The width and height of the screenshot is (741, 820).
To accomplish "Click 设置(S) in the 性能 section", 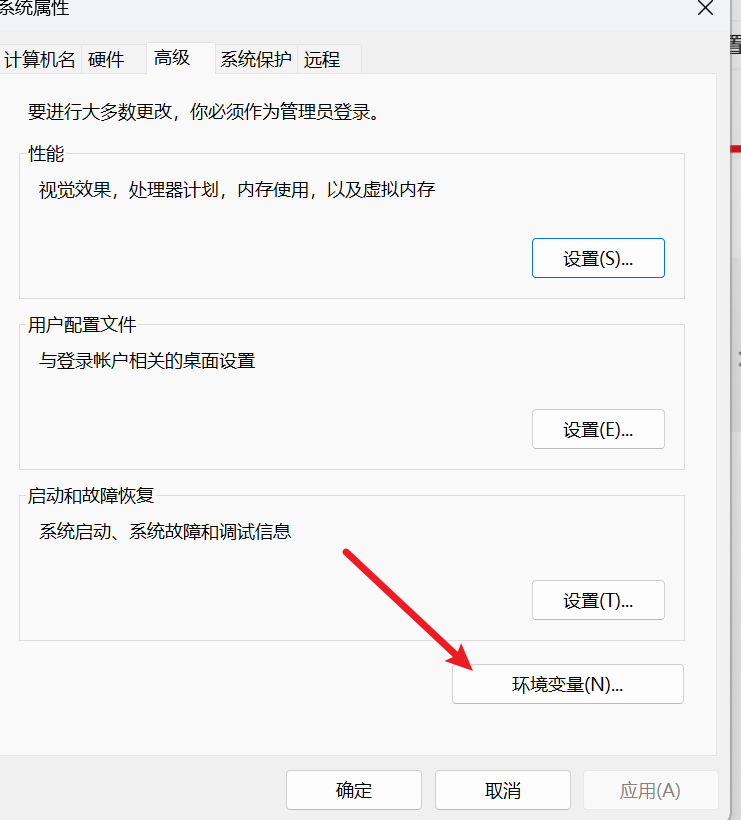I will [x=598, y=258].
